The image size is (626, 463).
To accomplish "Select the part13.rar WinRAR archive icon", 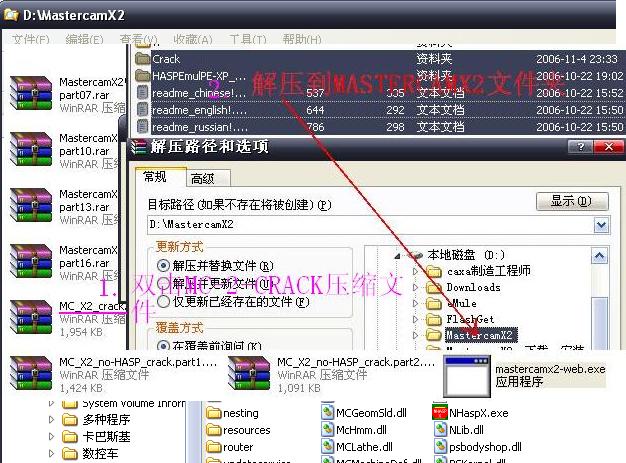I will (31, 205).
